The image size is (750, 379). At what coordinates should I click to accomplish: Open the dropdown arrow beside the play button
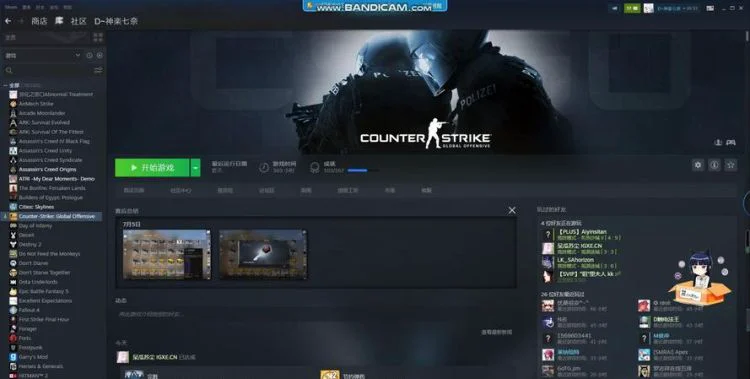(195, 167)
